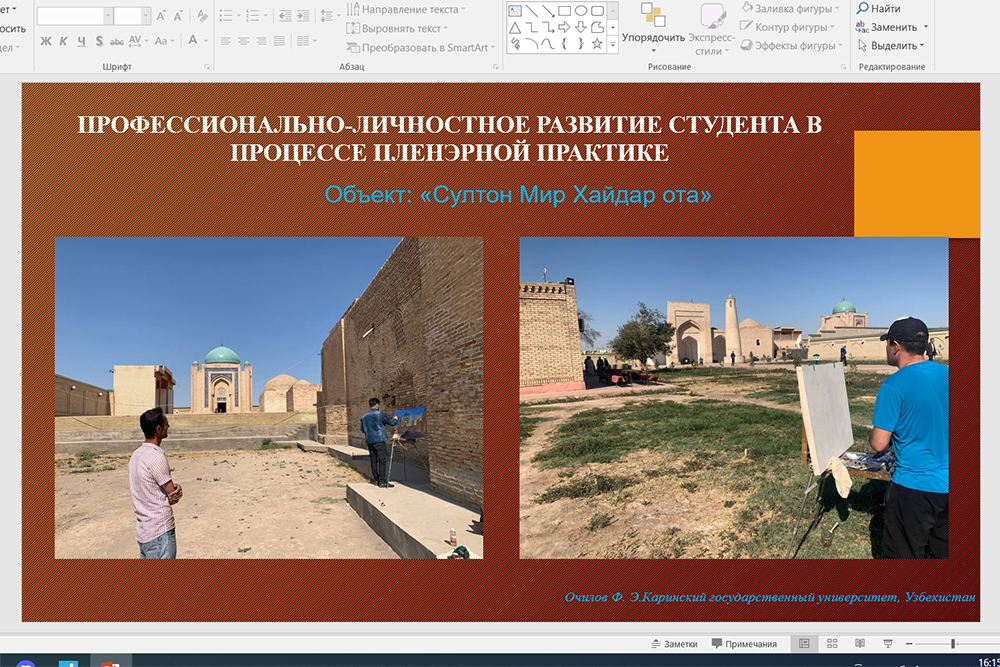This screenshot has height=667, width=1000.
Task: Select the left photo of mausoleum
Action: 268,397
